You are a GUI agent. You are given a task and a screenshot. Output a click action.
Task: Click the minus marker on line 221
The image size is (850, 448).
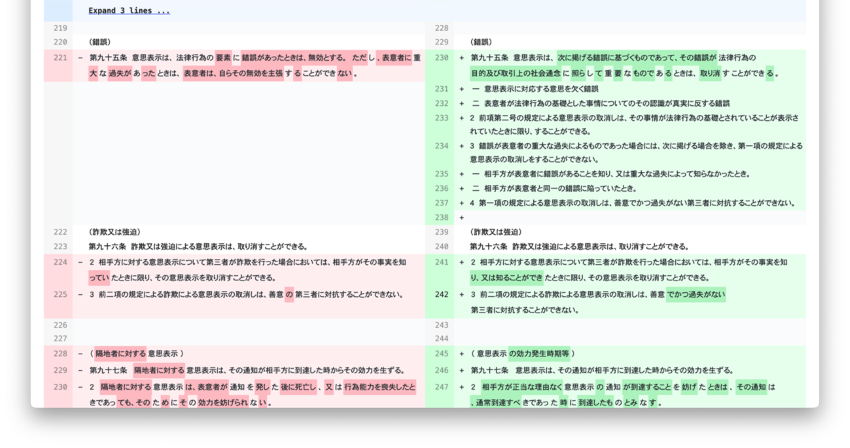[x=80, y=57]
